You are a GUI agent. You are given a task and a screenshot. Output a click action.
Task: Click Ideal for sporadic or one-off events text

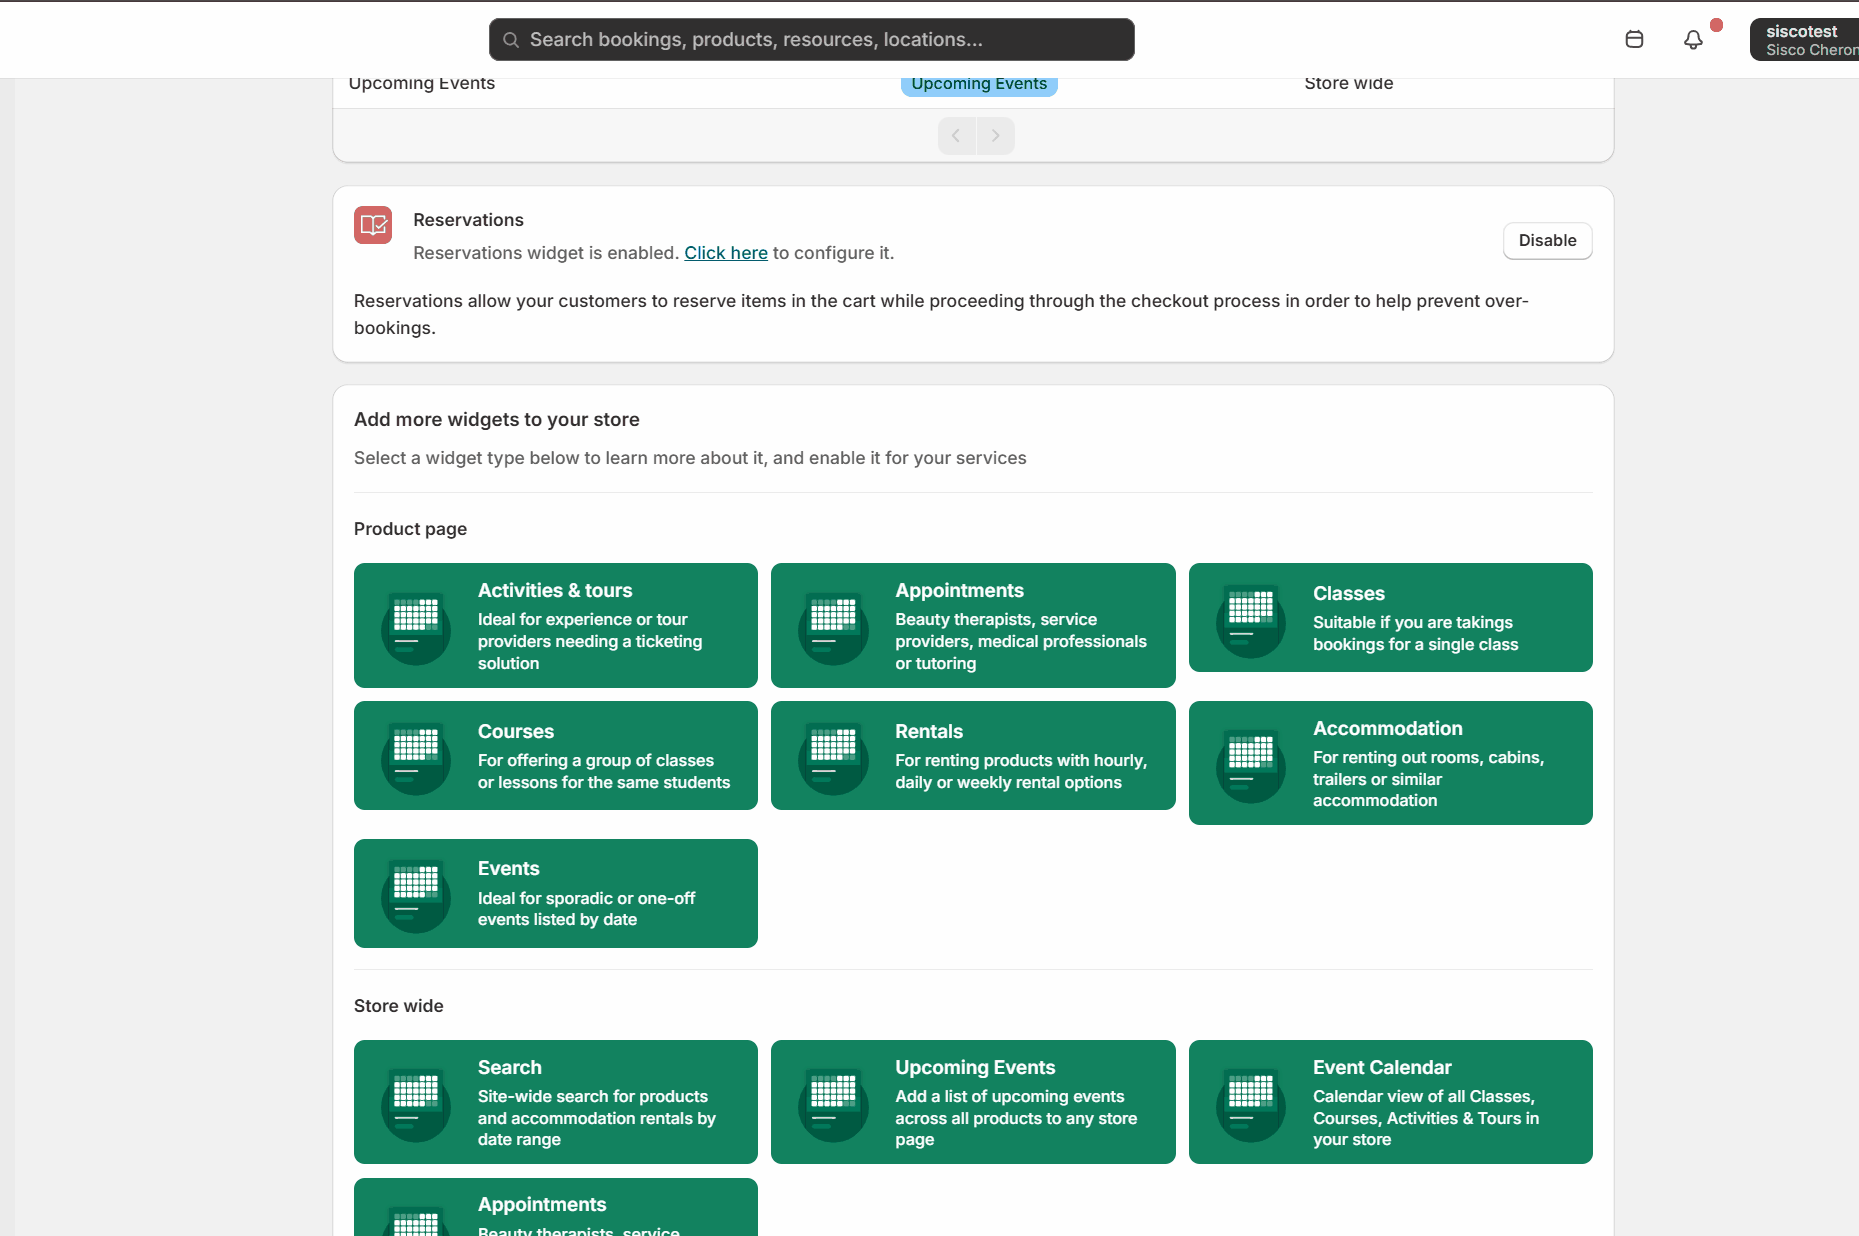tap(586, 909)
